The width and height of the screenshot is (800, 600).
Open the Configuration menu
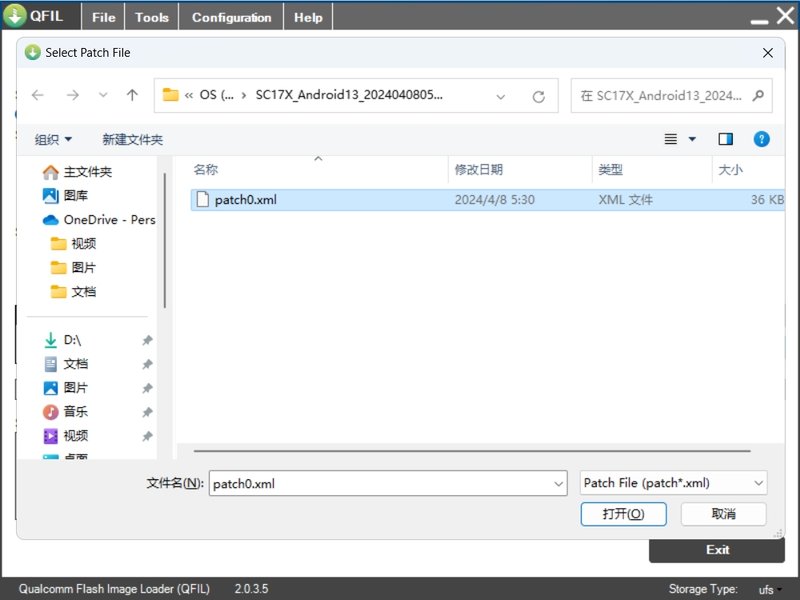(x=231, y=17)
